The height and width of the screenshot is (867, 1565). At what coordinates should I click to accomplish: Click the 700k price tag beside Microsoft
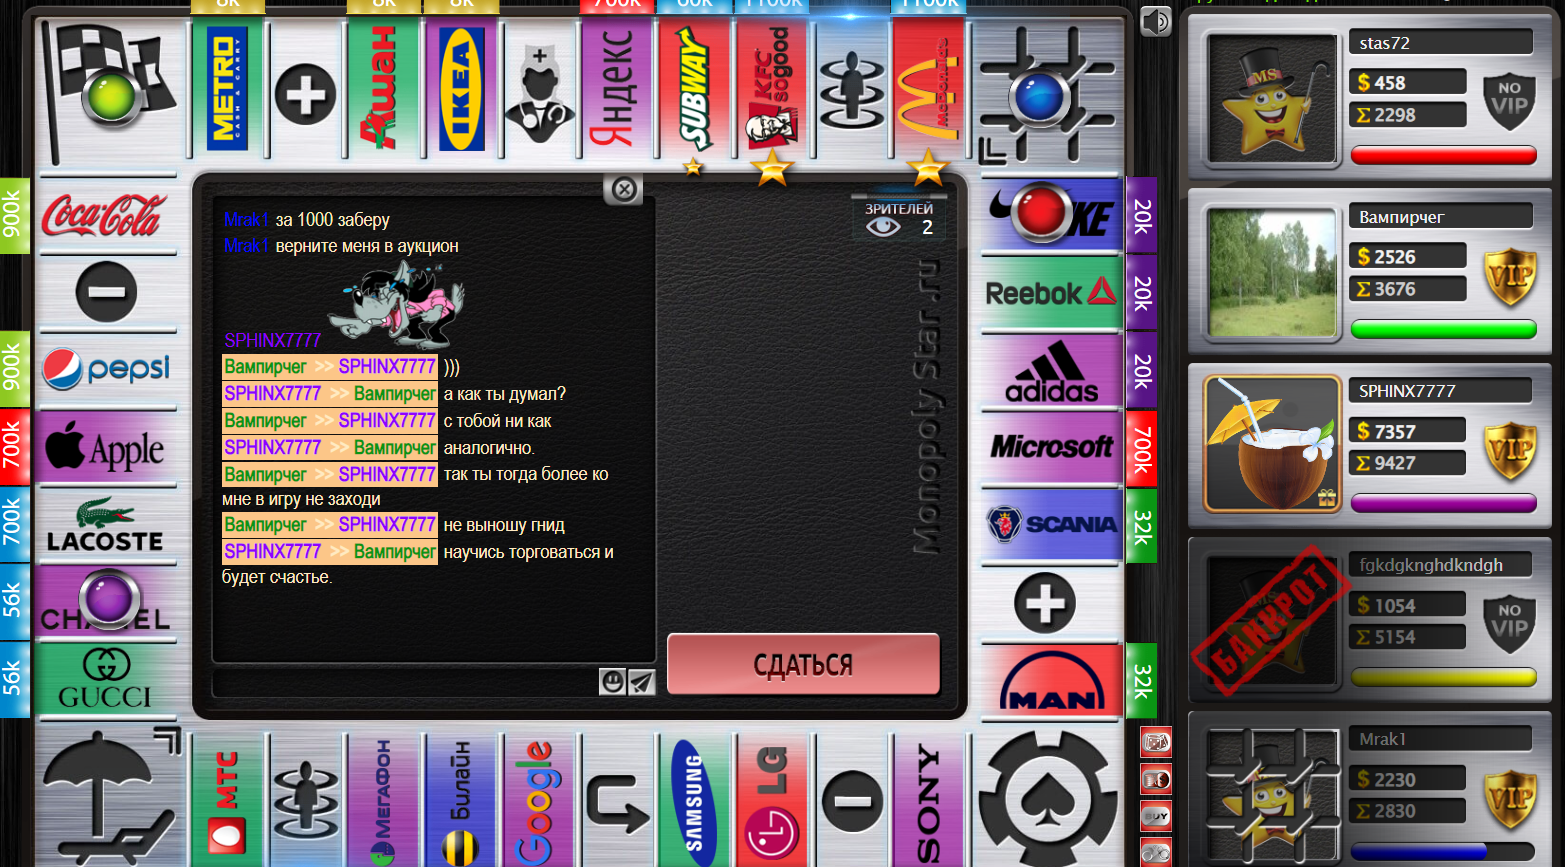point(1142,448)
